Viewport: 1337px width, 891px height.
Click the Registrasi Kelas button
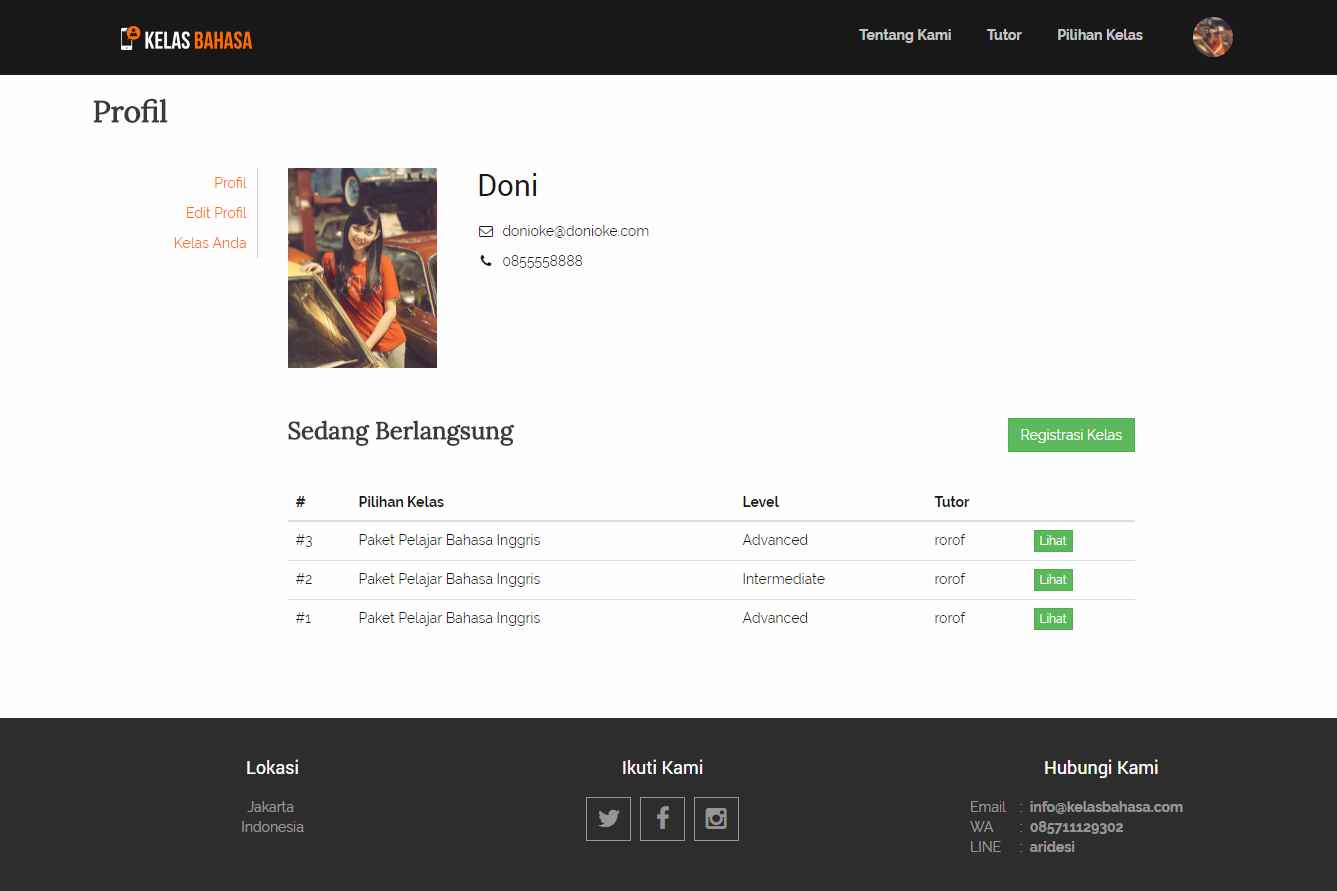pos(1071,435)
